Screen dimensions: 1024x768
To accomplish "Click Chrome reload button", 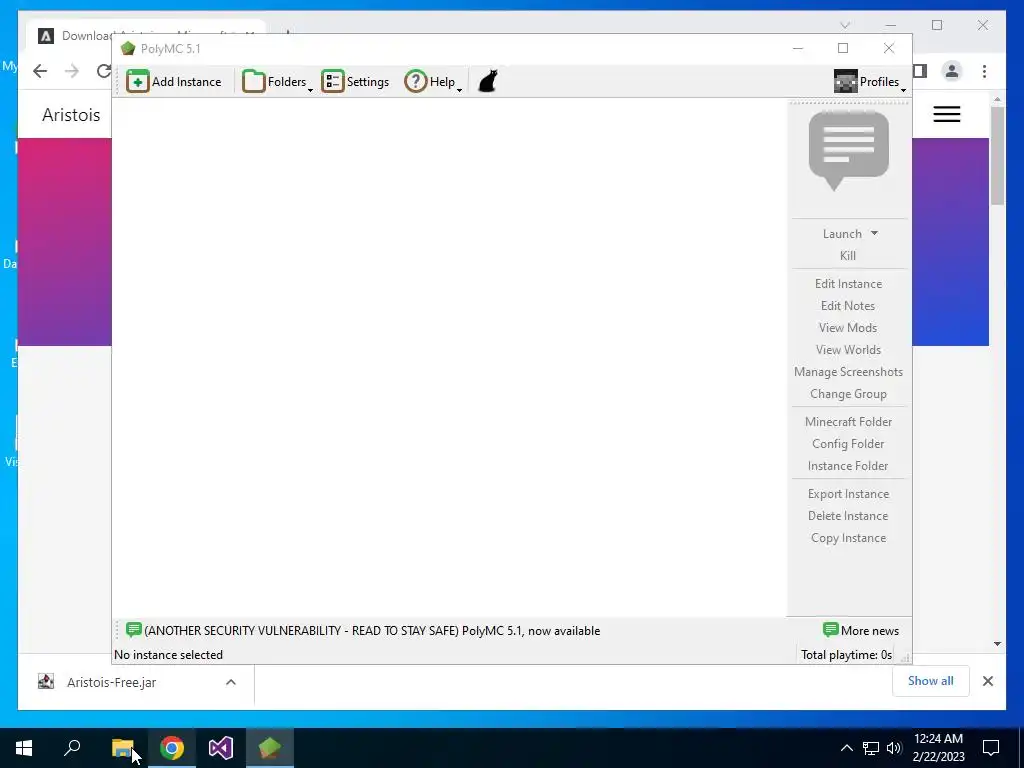I will click(x=103, y=71).
